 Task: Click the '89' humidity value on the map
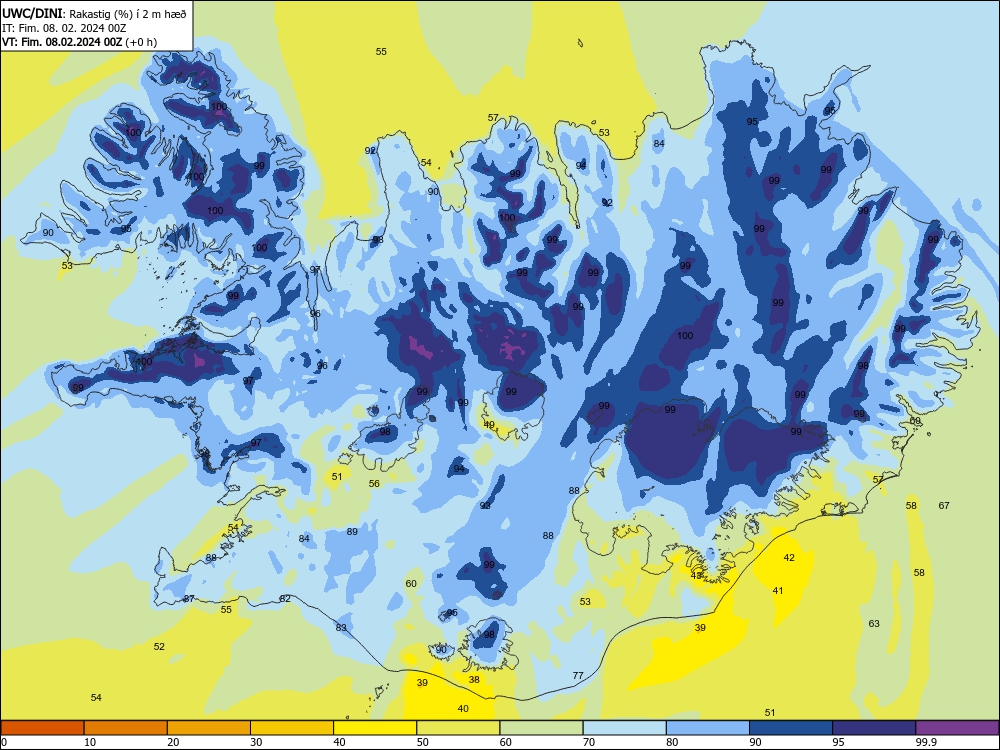click(352, 532)
